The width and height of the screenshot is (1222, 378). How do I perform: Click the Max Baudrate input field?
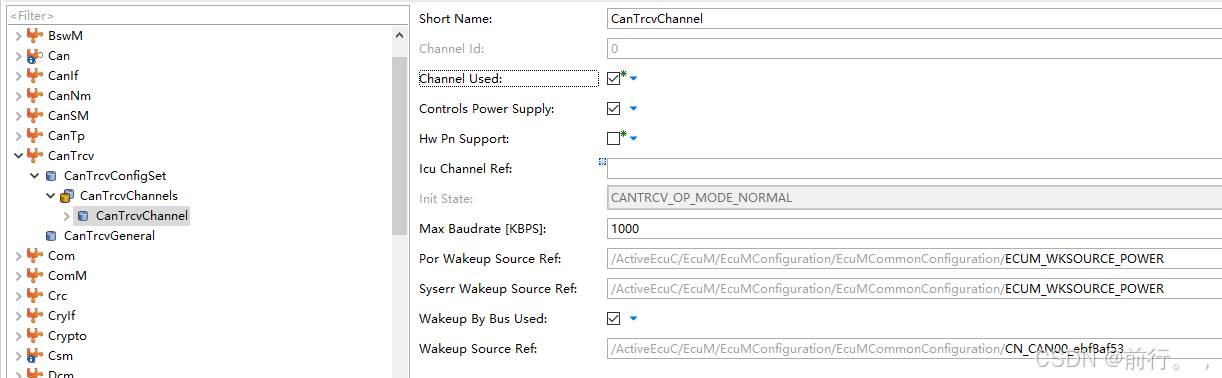[x=914, y=229]
